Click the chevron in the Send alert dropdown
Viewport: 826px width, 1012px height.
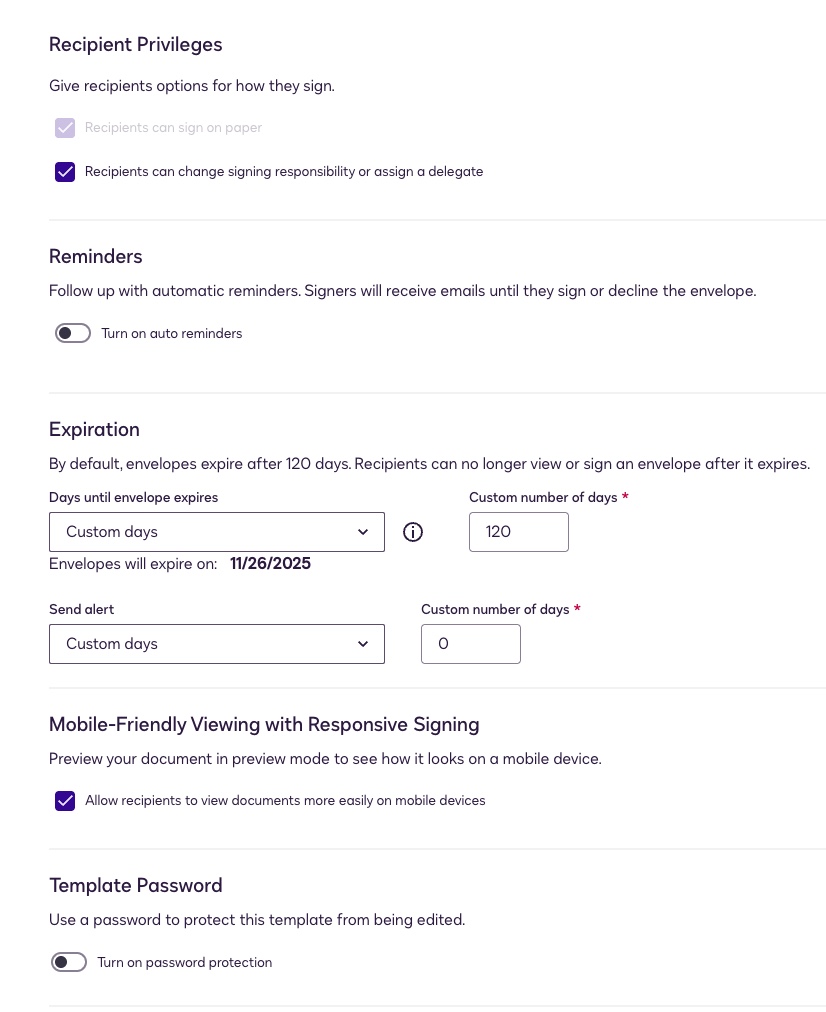coord(363,644)
